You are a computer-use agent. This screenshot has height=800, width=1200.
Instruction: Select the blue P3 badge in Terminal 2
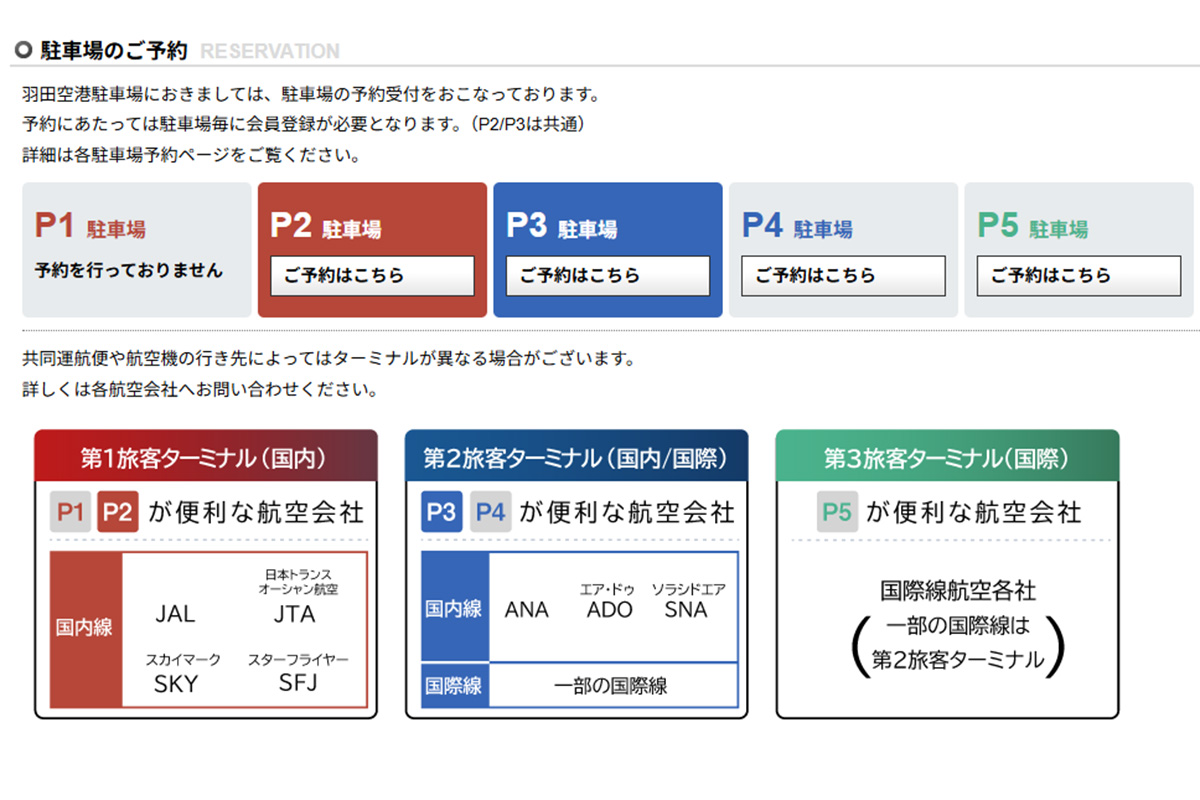coord(442,513)
